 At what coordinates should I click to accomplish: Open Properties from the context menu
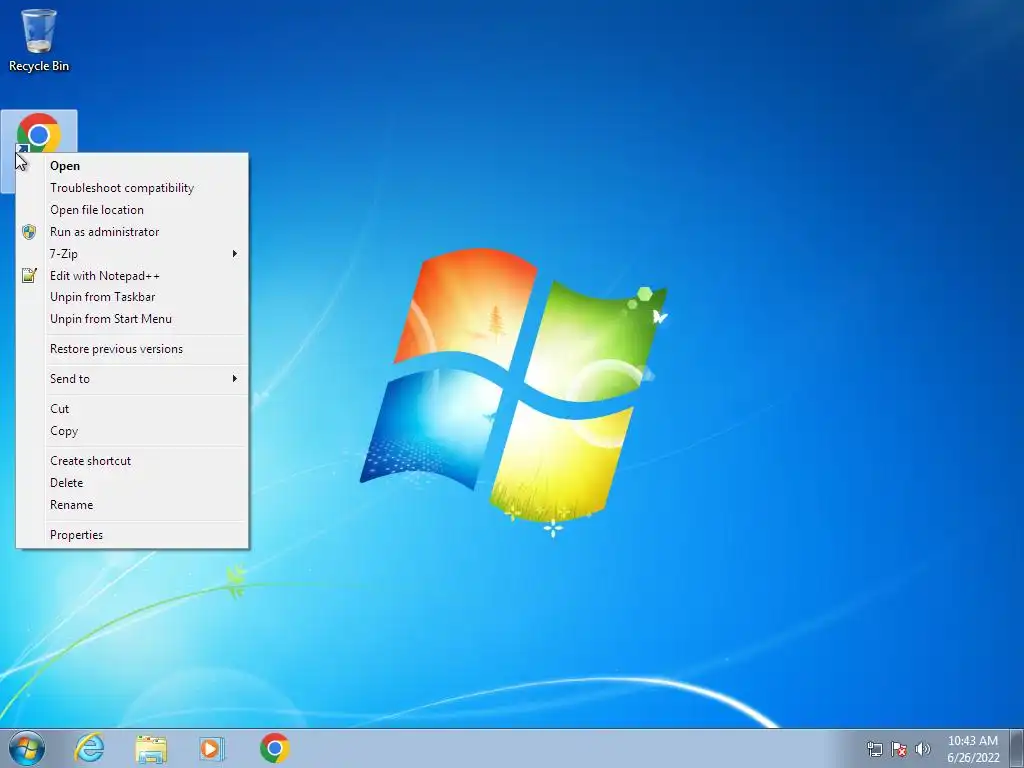(133, 535)
